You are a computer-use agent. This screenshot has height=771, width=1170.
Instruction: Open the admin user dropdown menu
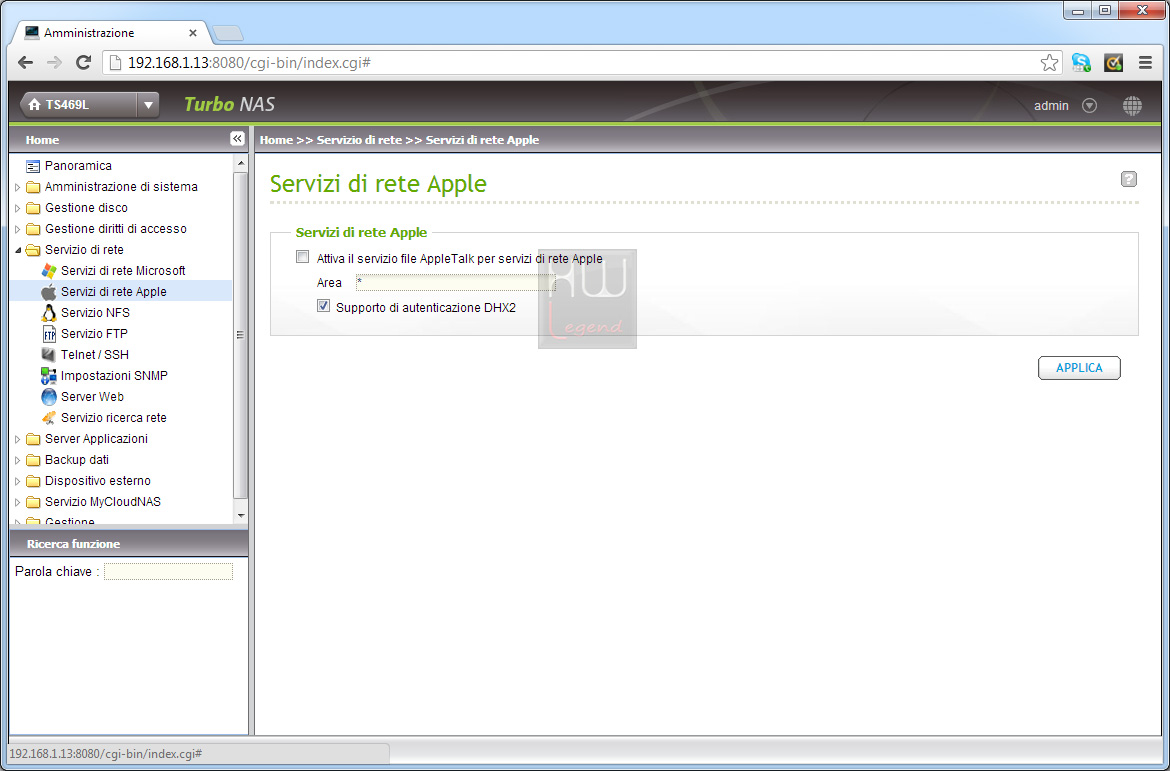1089,106
